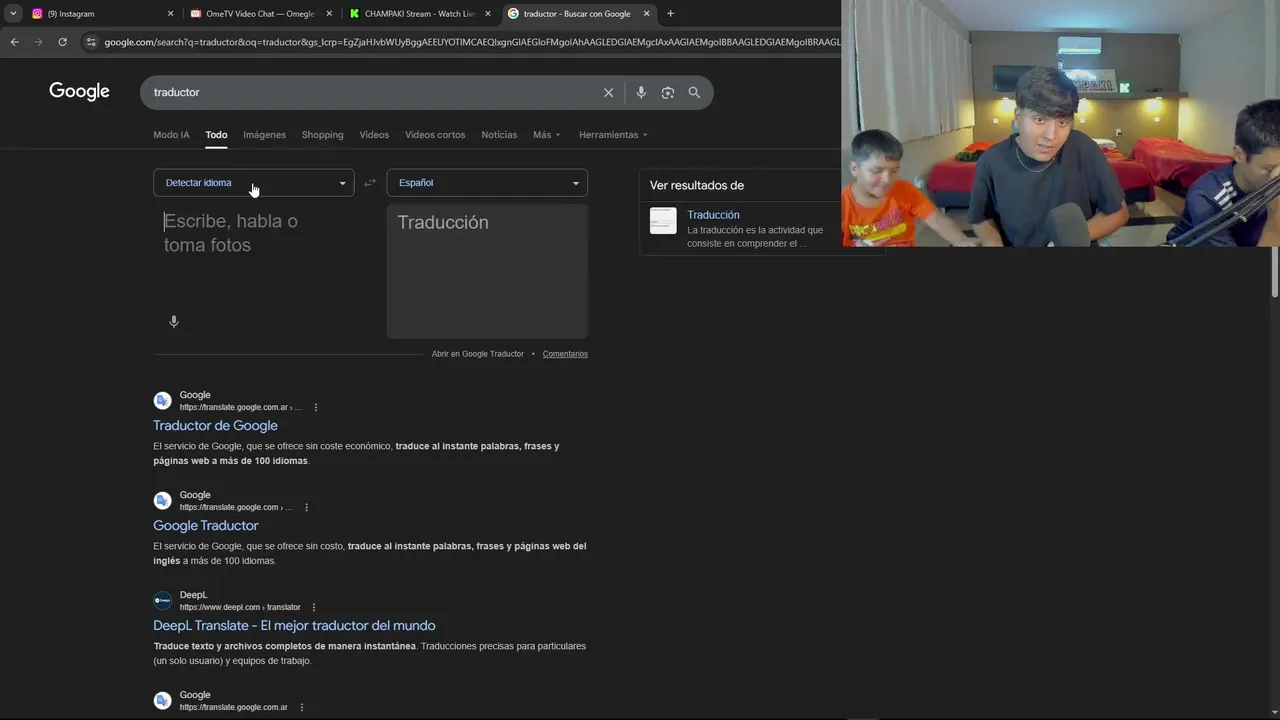Expand the Herramientas dropdown
This screenshot has height=720, width=1280.
tap(613, 135)
